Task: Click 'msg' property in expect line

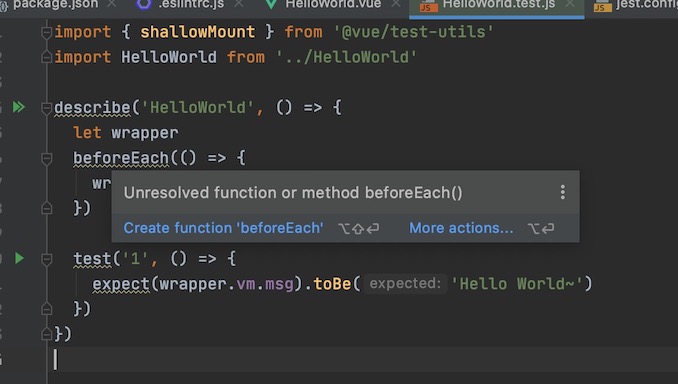Action: pyautogui.click(x=279, y=284)
